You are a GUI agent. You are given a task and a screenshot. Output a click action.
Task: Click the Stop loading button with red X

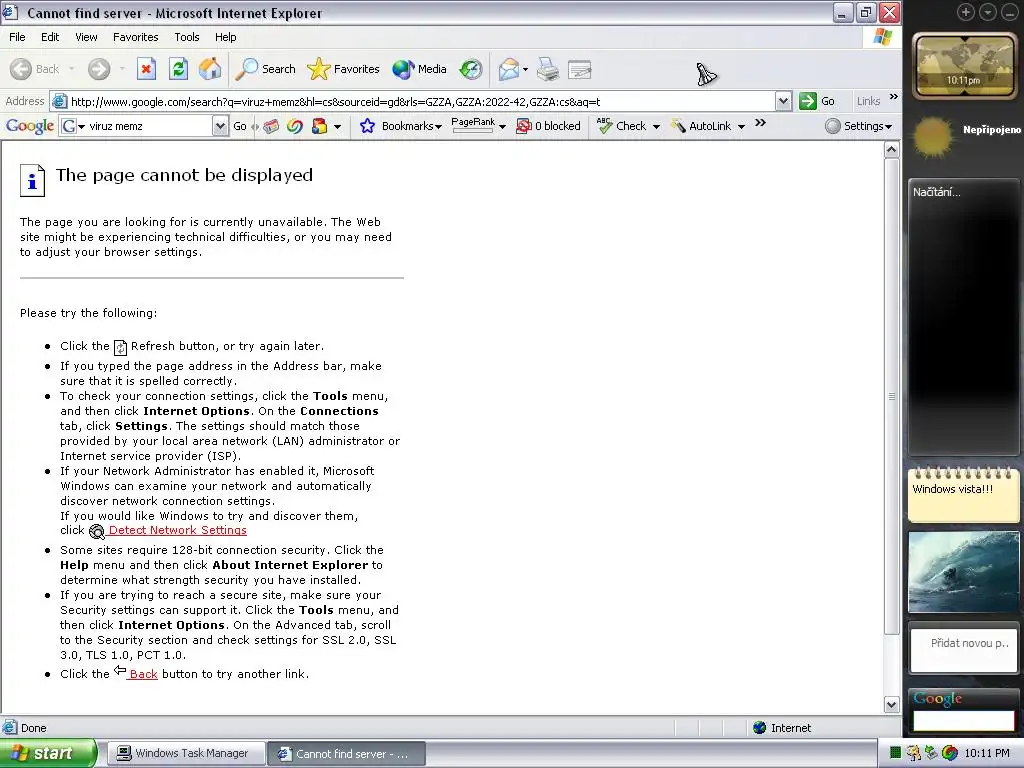[146, 69]
